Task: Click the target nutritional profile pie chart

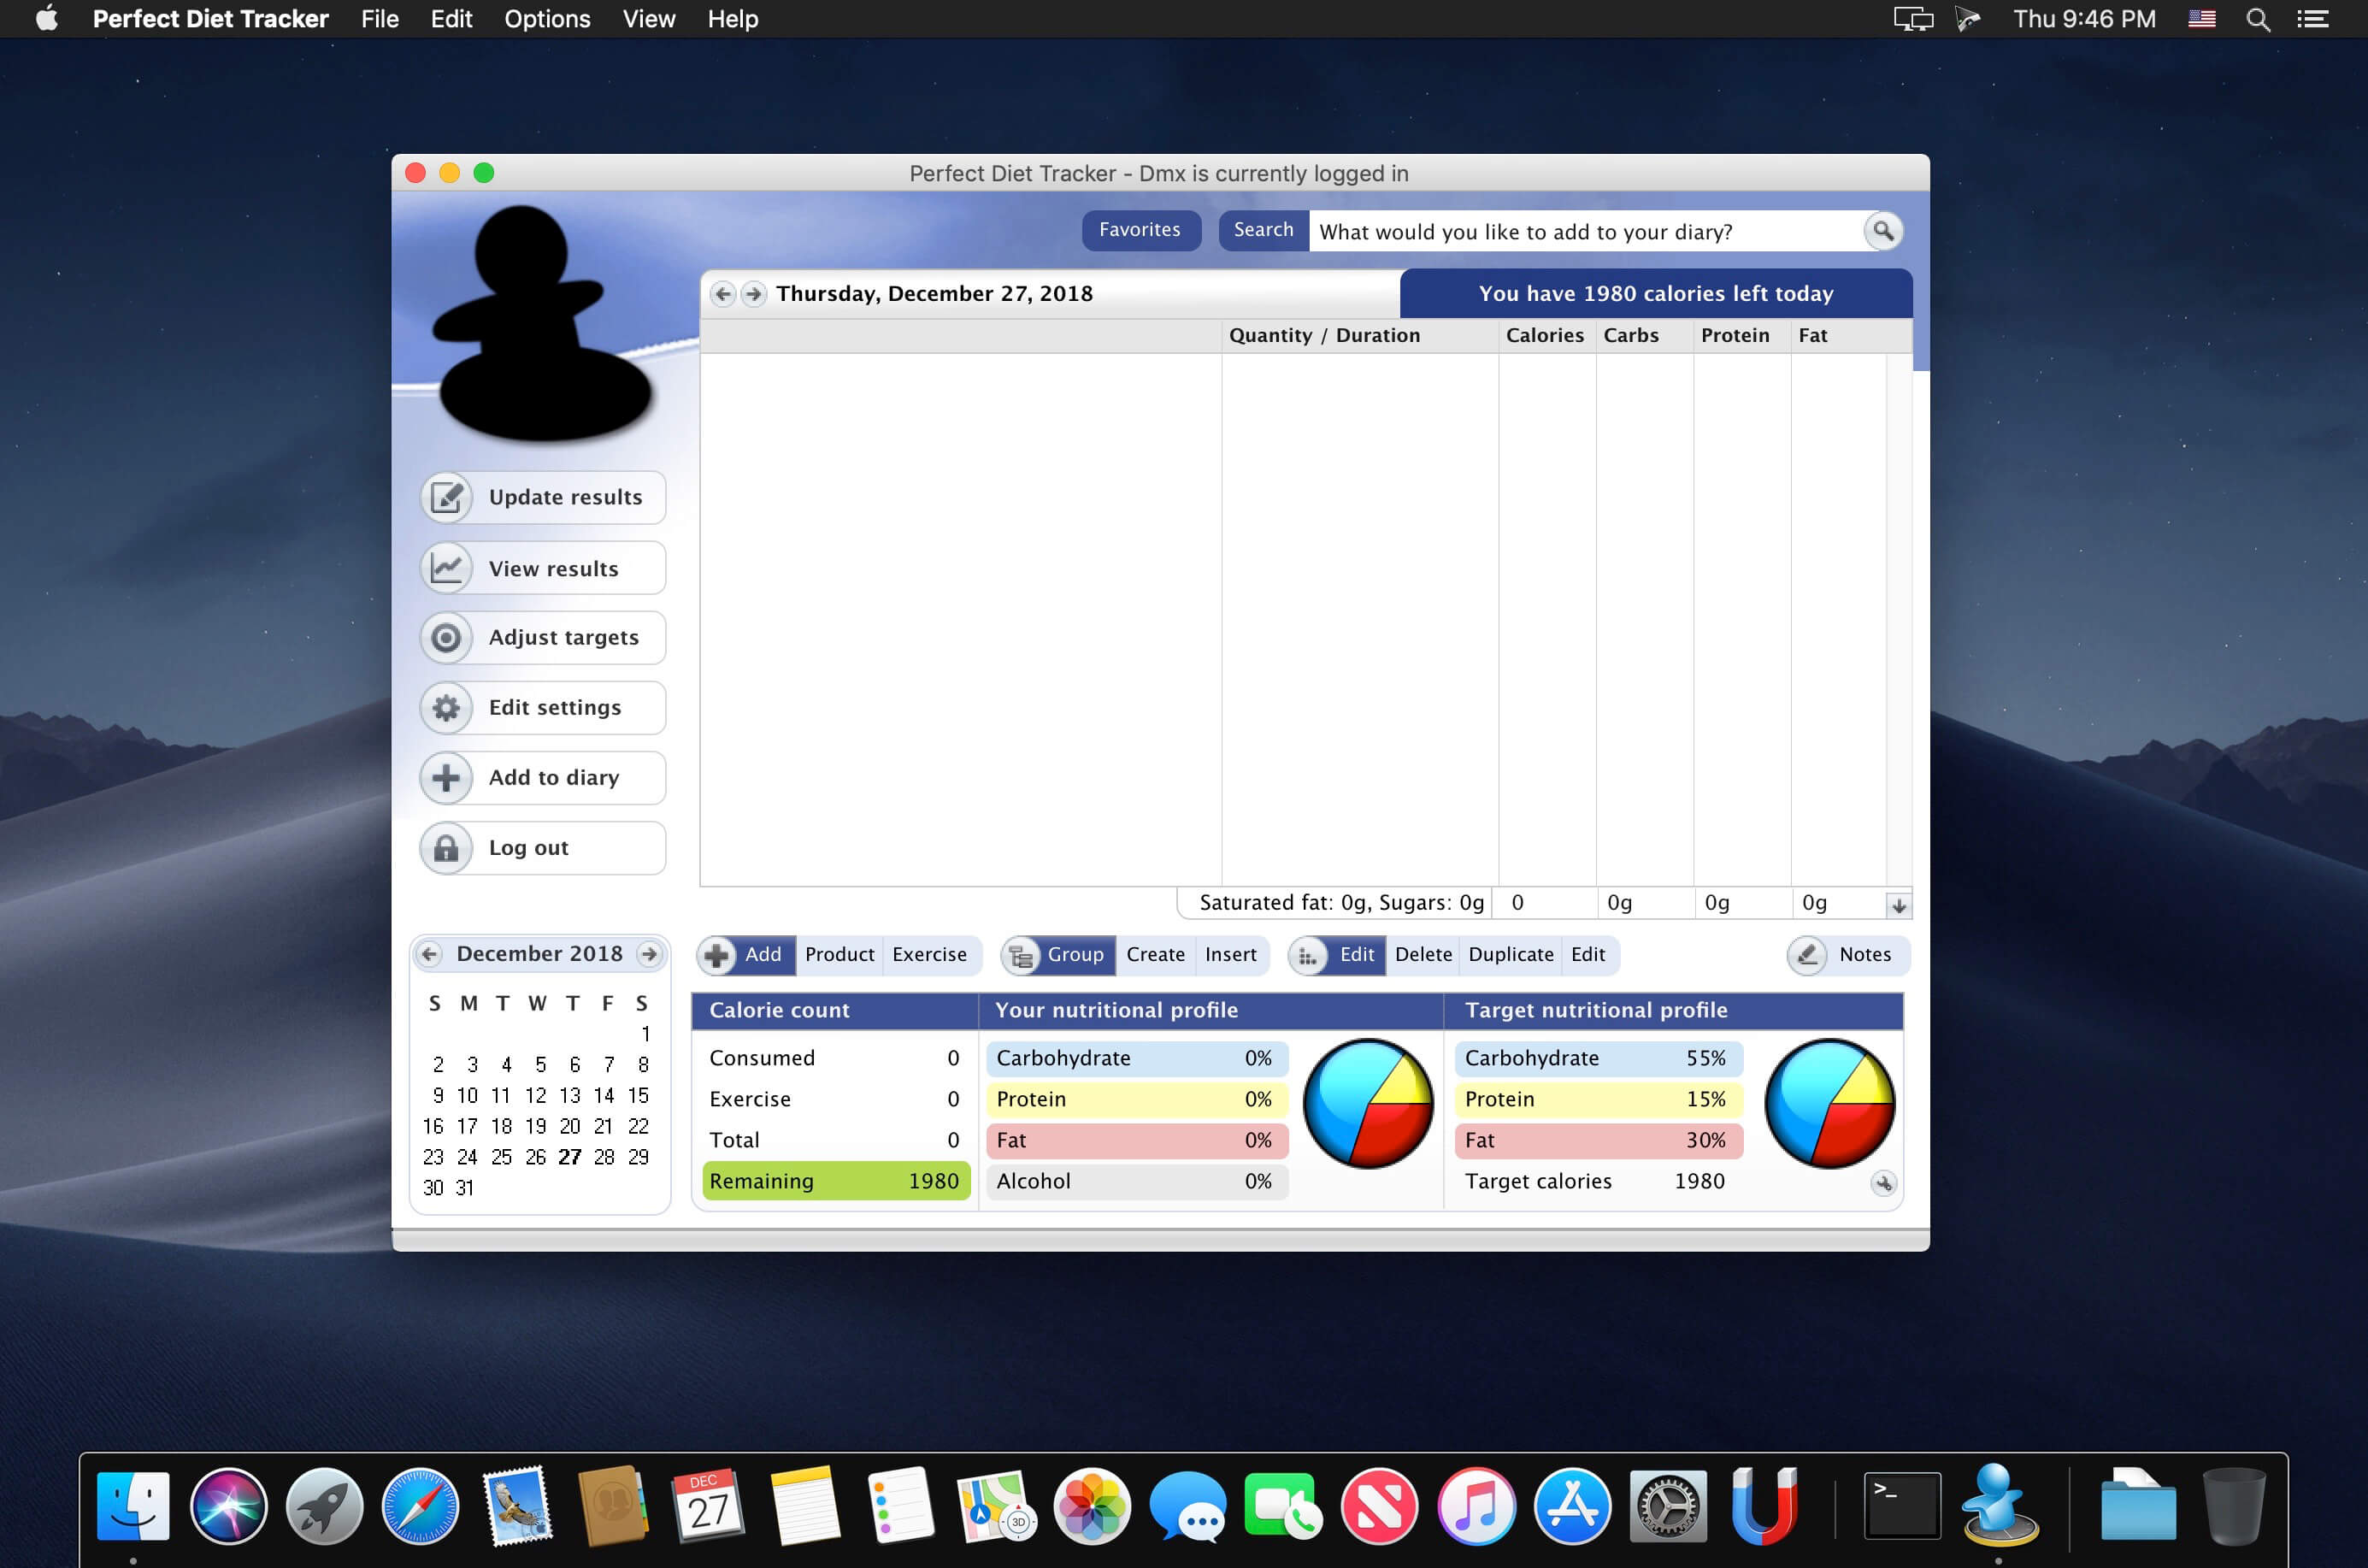Action: pyautogui.click(x=1829, y=1103)
